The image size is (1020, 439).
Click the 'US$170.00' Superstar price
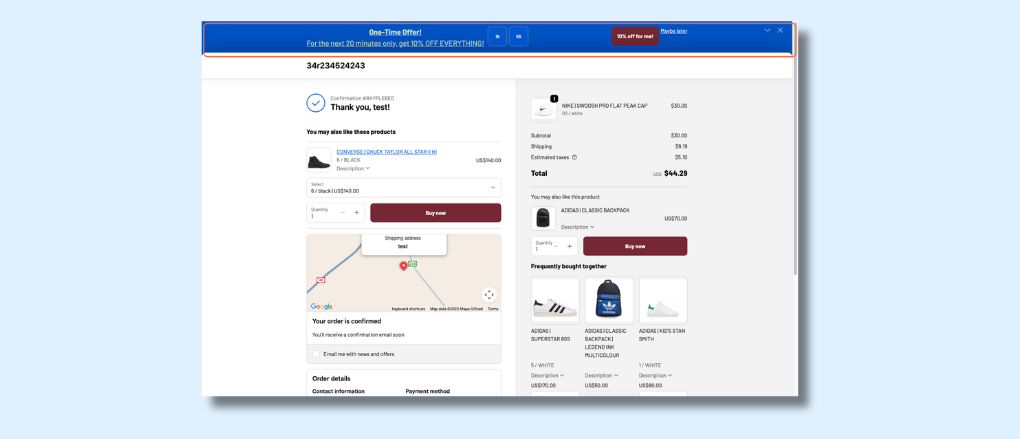pos(542,385)
